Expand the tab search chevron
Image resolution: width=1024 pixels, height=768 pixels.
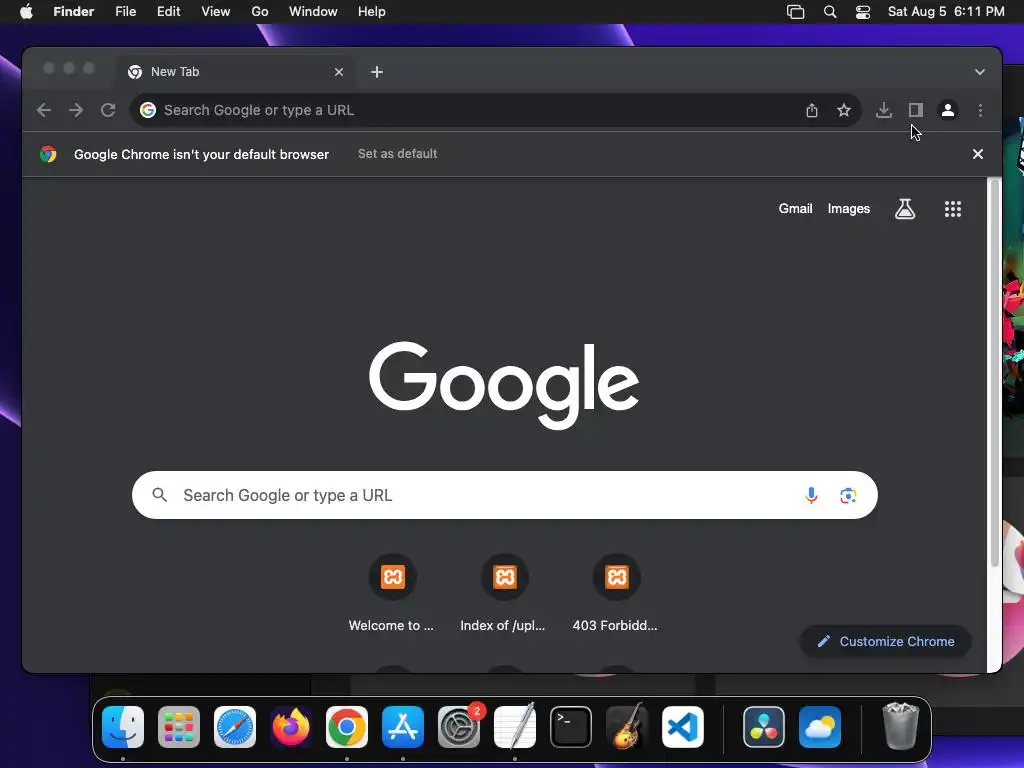click(x=980, y=72)
